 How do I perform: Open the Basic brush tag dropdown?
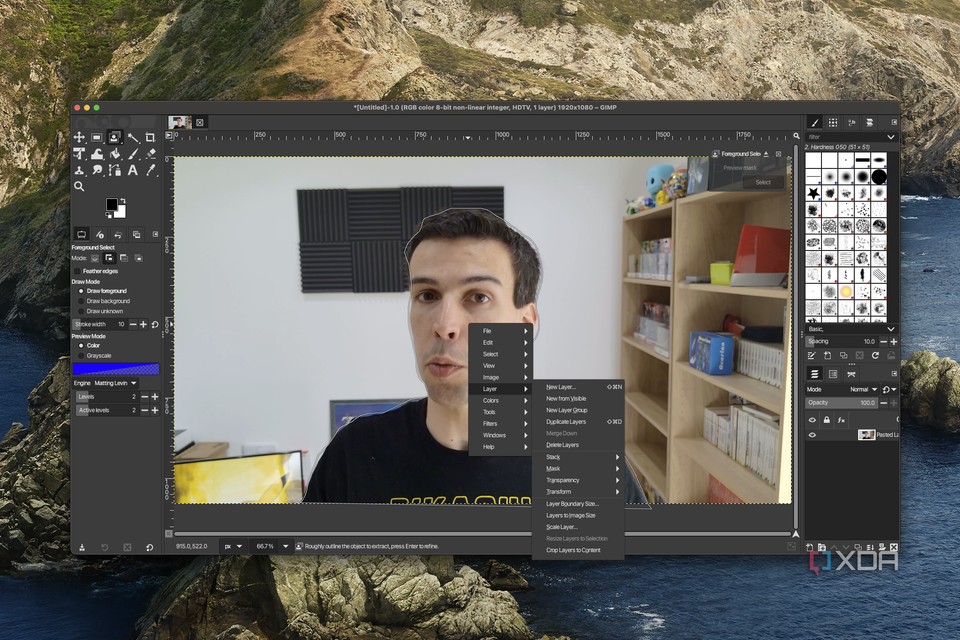point(891,329)
